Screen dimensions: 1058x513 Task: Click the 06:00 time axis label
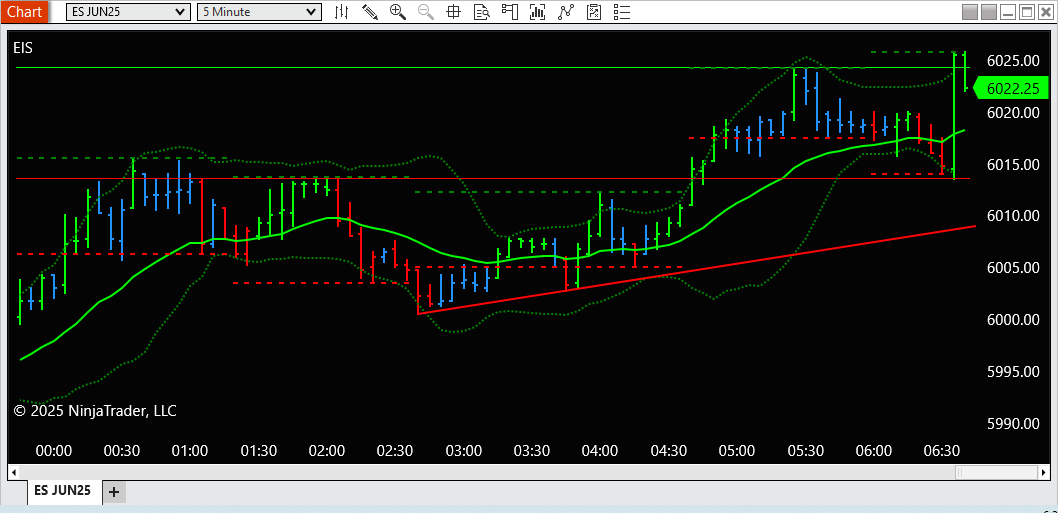[x=873, y=450]
